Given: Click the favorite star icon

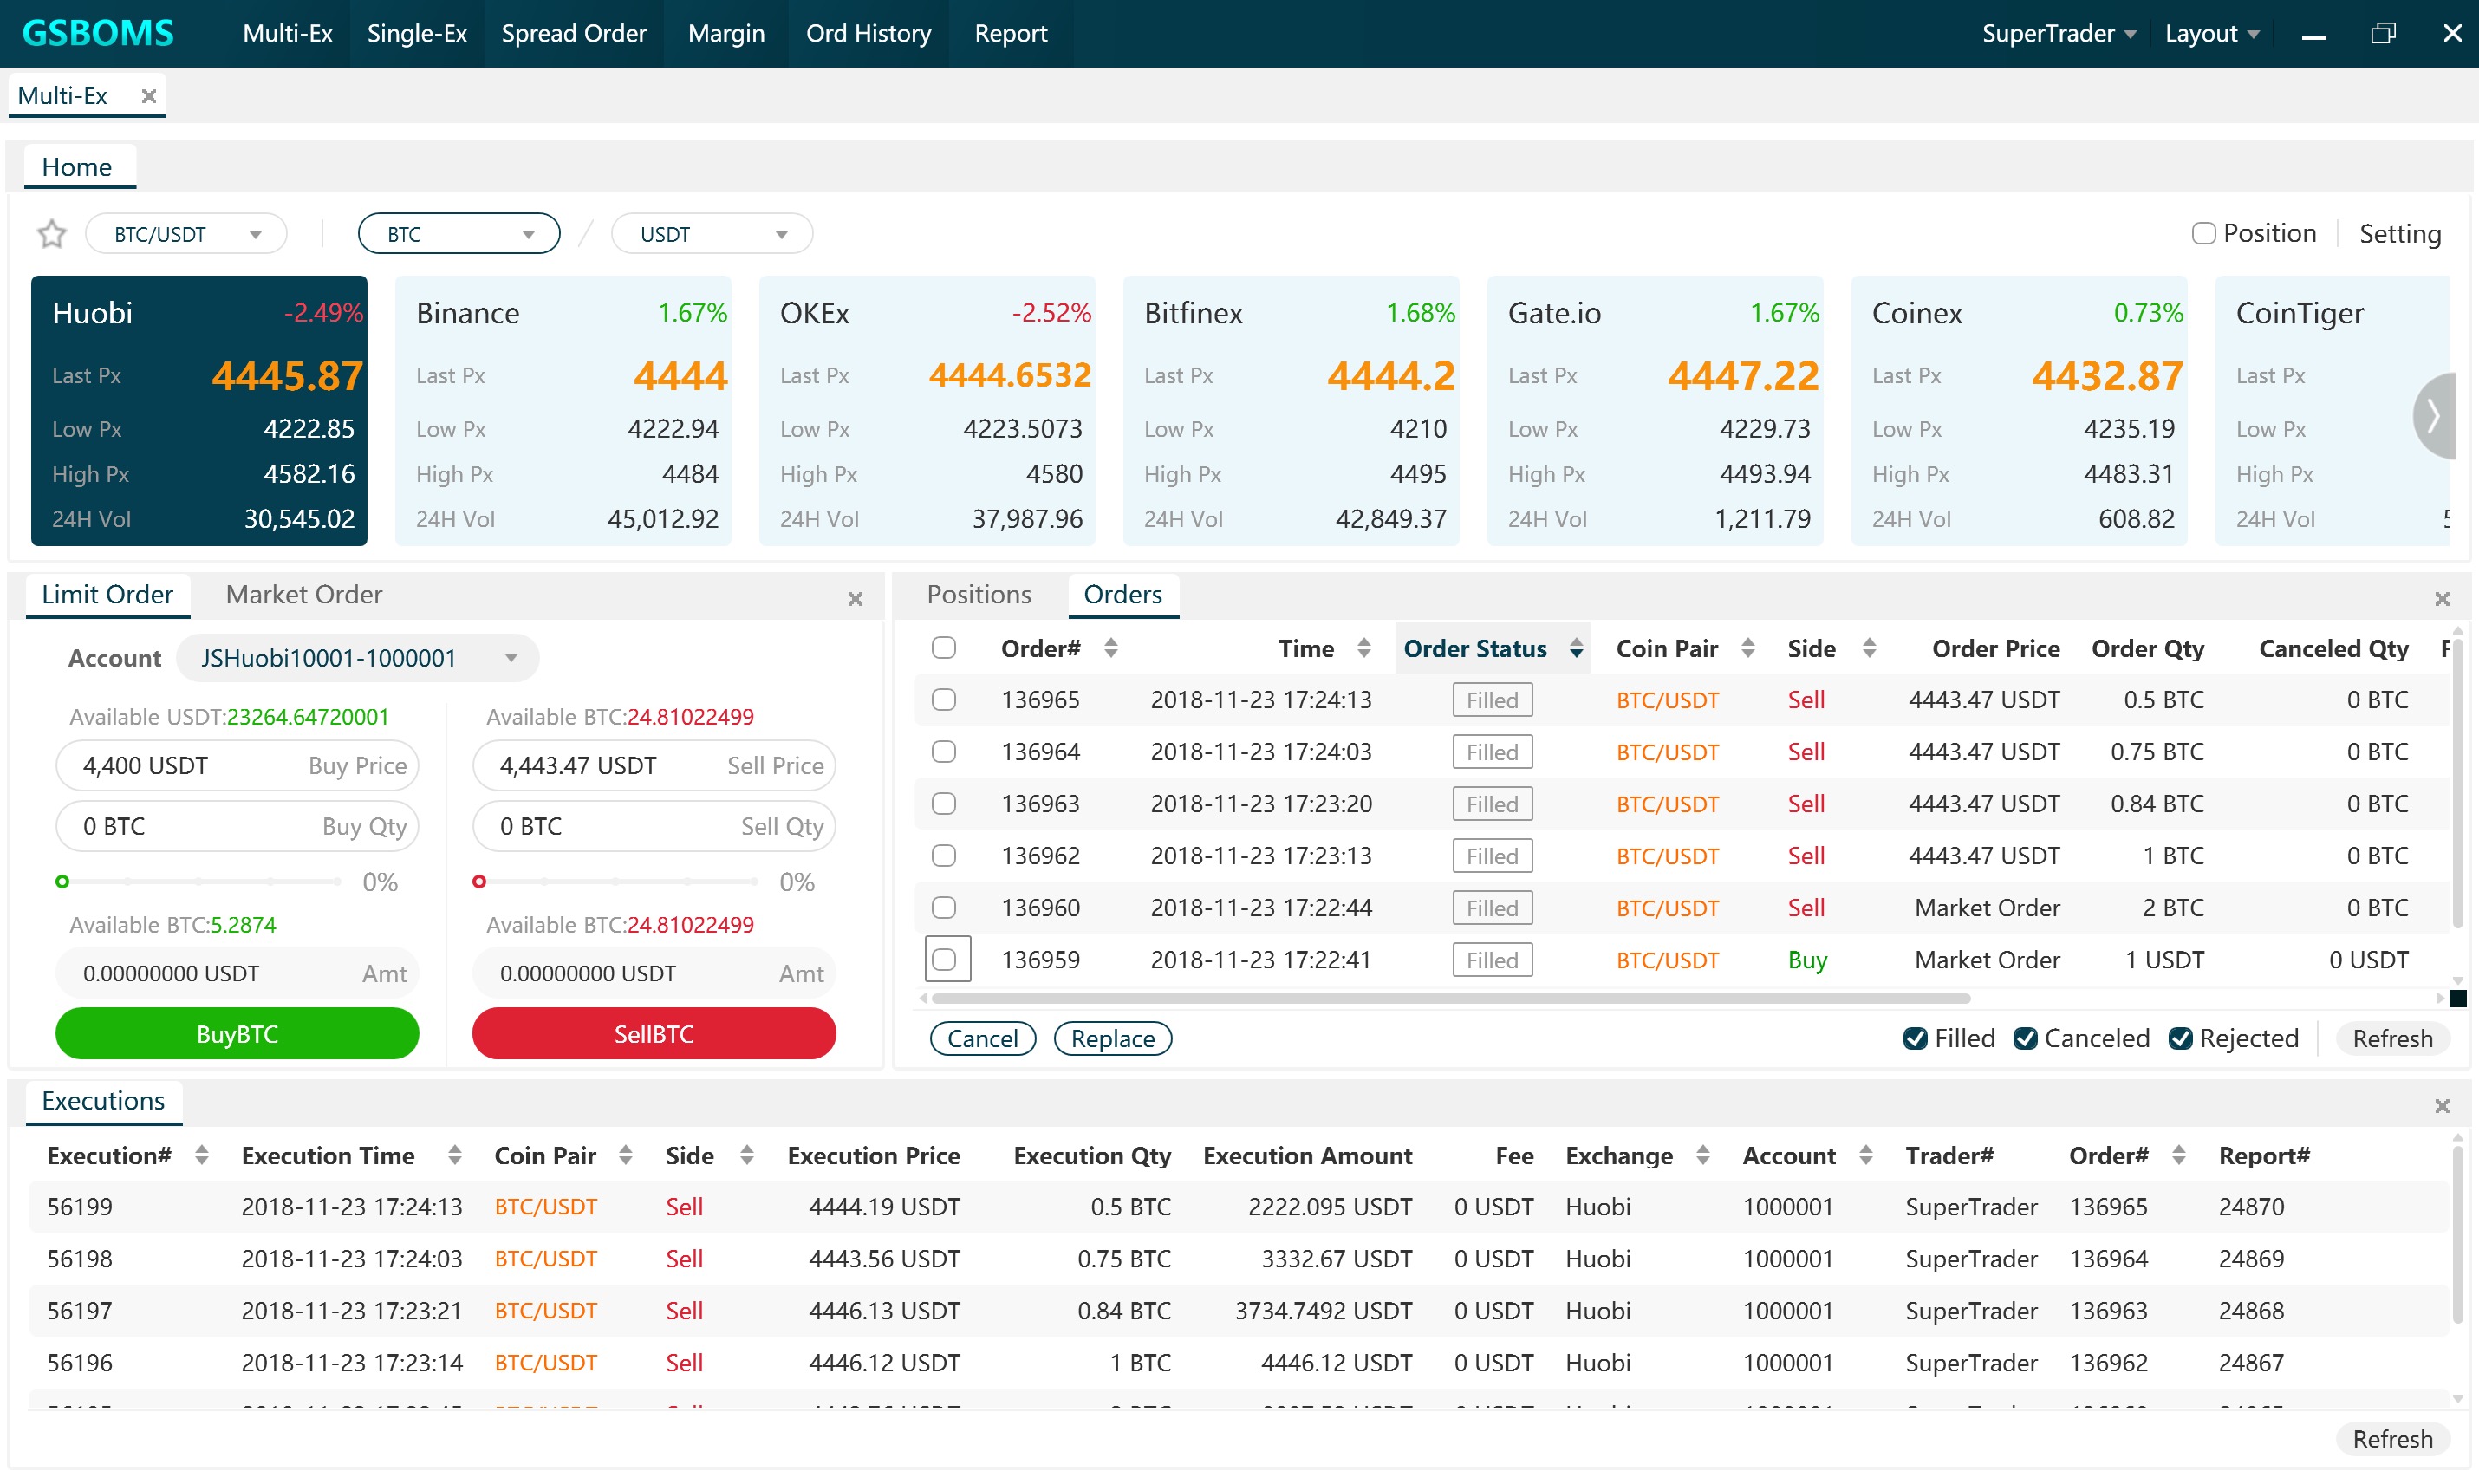Looking at the screenshot, I should [51, 234].
